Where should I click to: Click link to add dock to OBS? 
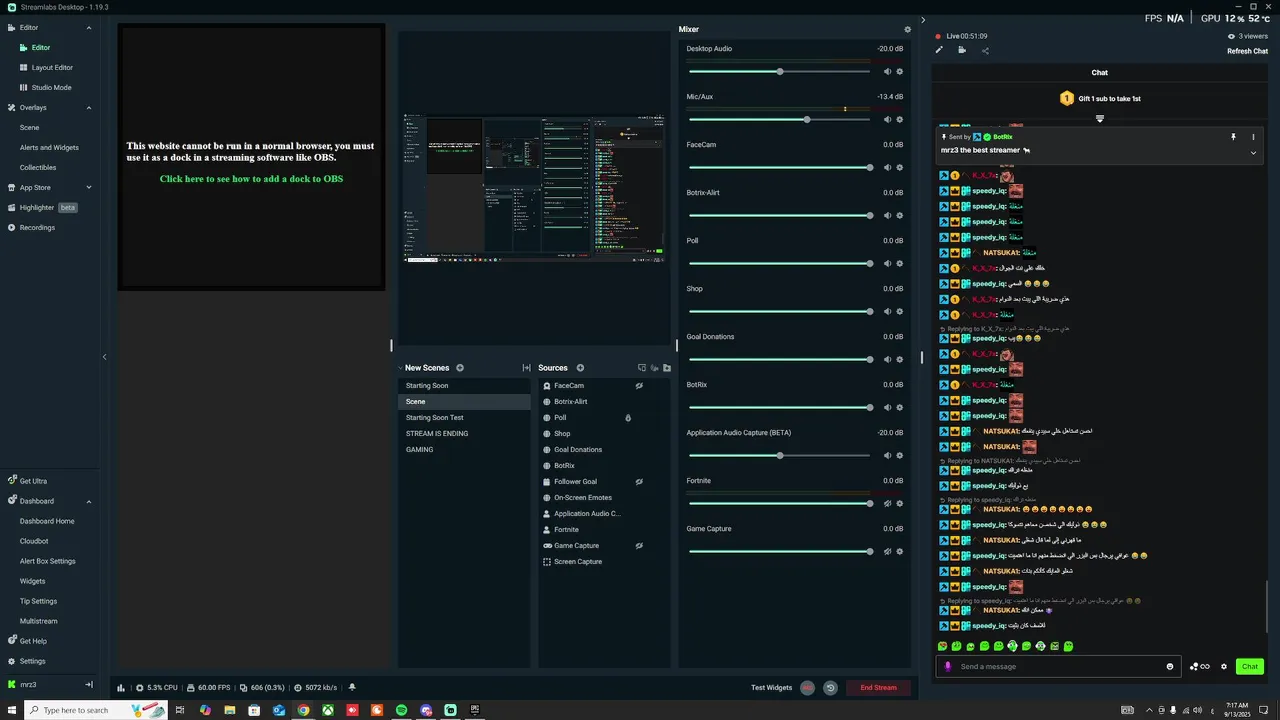pyautogui.click(x=251, y=179)
